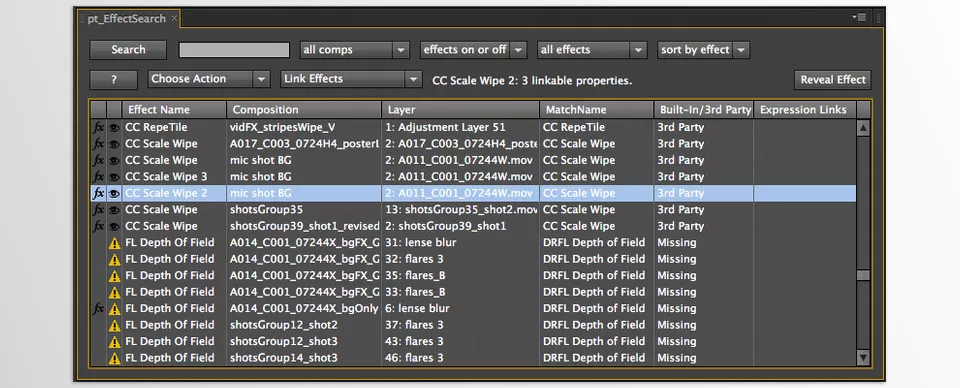
Task: Select A014_C001_07244X_bgOnly composition cell
Action: [304, 308]
